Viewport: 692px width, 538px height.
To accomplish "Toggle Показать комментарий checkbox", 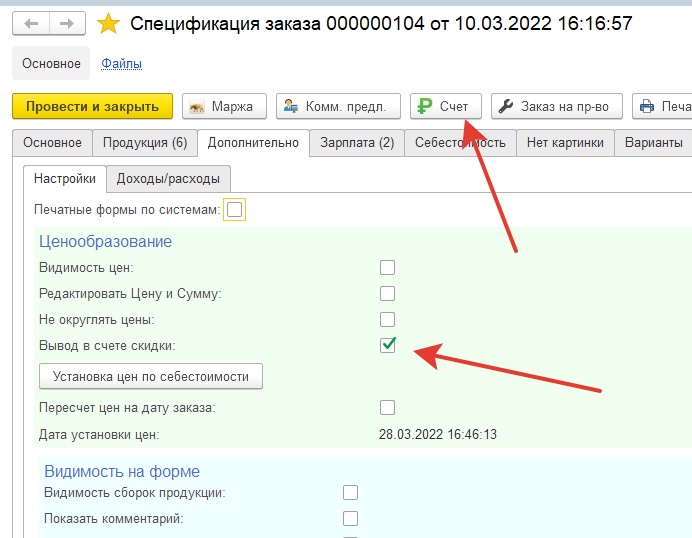I will click(350, 519).
